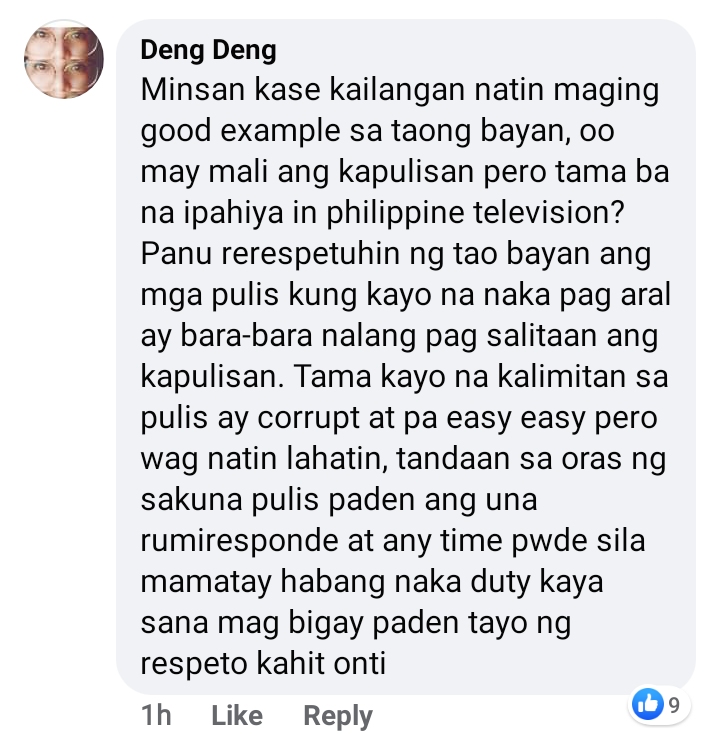Click the word 'corrupt' in the comment
719x734 pixels.
(308, 418)
